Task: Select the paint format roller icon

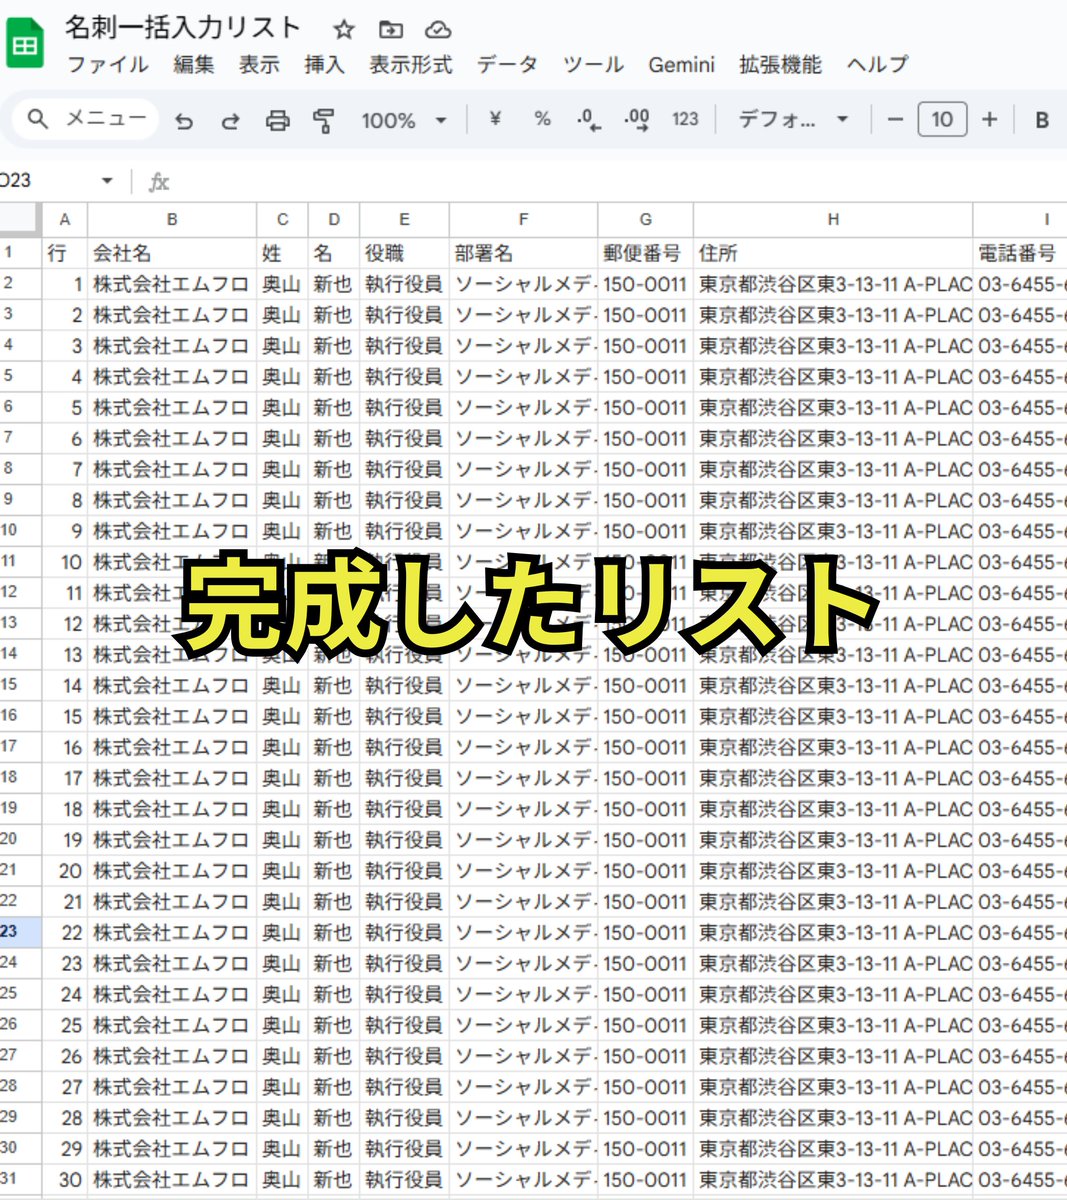Action: 324,120
